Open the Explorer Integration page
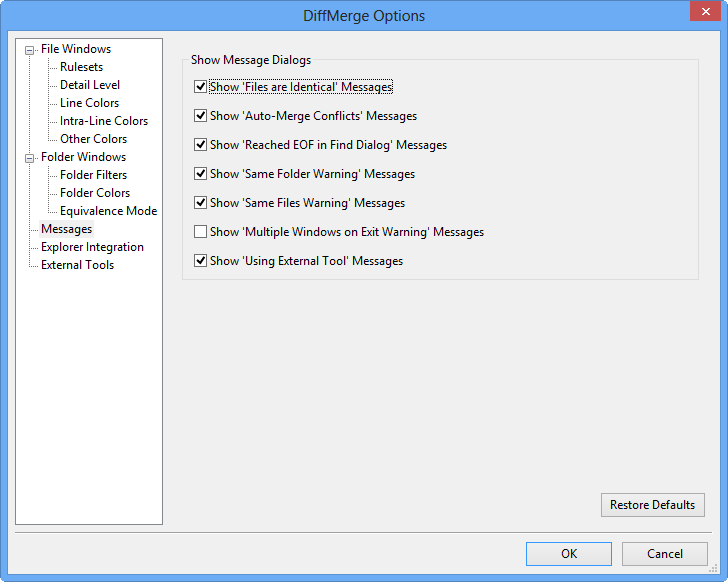The width and height of the screenshot is (728, 582). tap(92, 247)
